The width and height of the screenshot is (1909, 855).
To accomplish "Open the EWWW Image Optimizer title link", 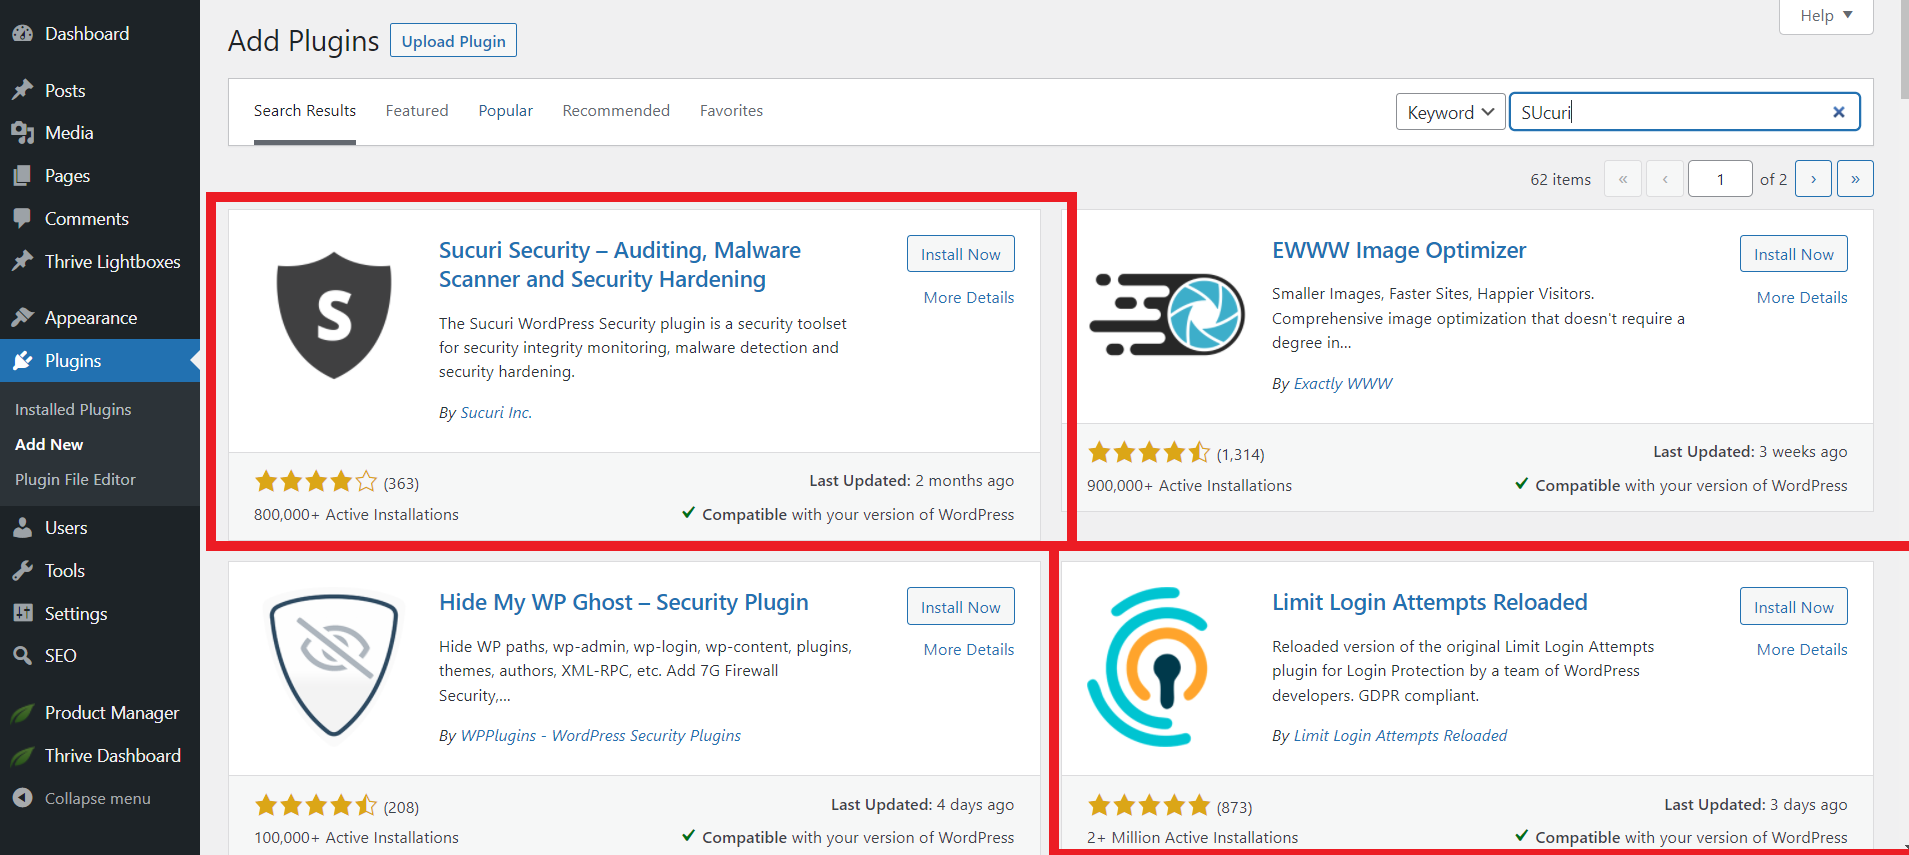I will tap(1399, 250).
